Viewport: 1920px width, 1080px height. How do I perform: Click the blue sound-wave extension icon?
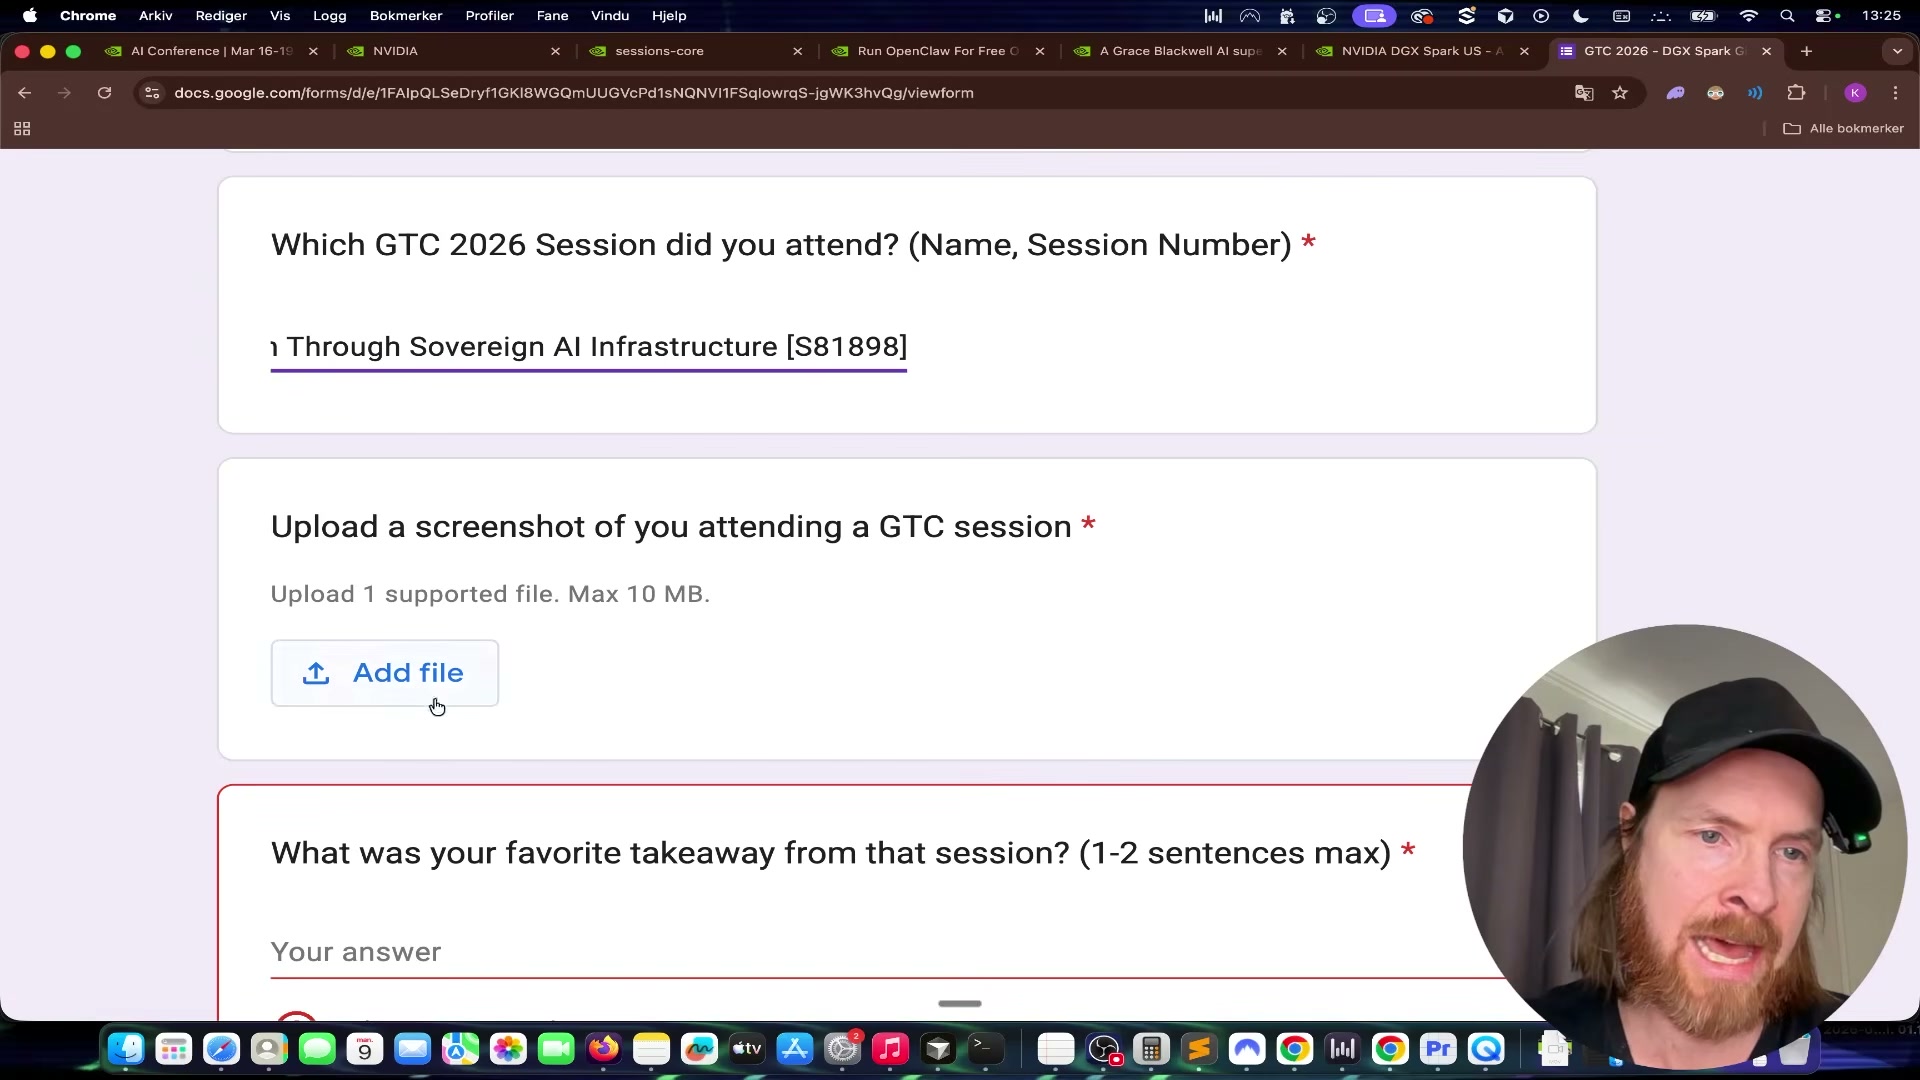click(1755, 93)
